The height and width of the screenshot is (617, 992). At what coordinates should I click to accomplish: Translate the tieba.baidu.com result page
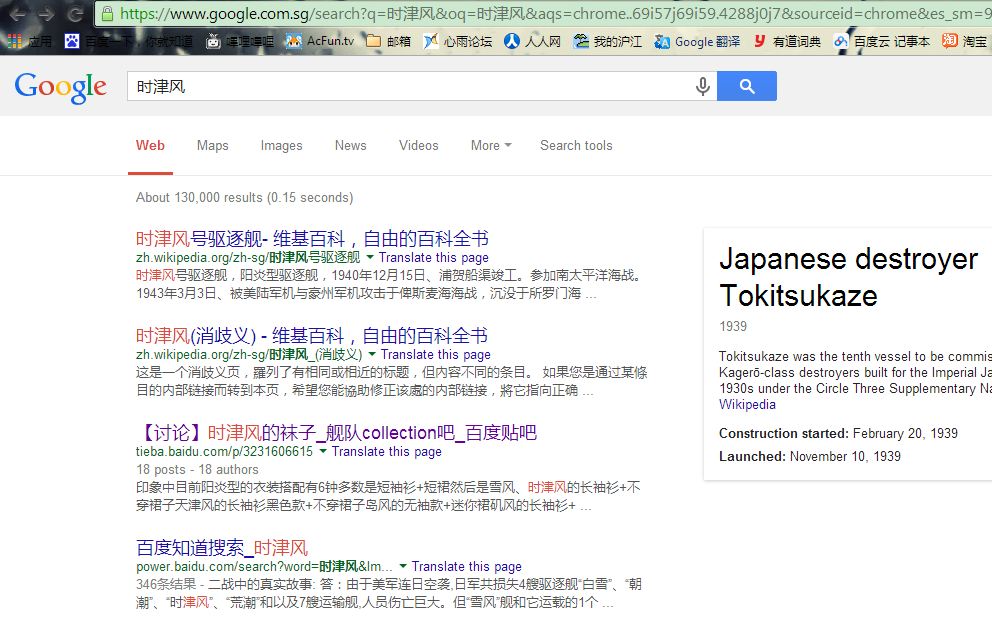click(x=387, y=451)
